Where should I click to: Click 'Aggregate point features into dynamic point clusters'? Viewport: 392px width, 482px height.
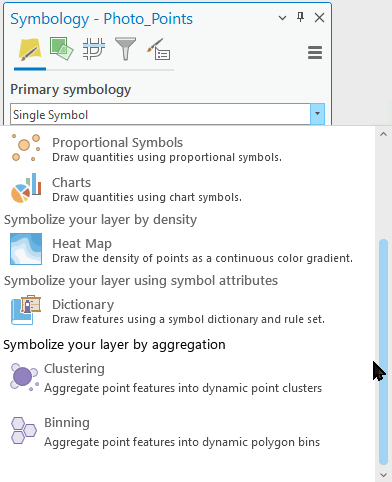point(183,388)
